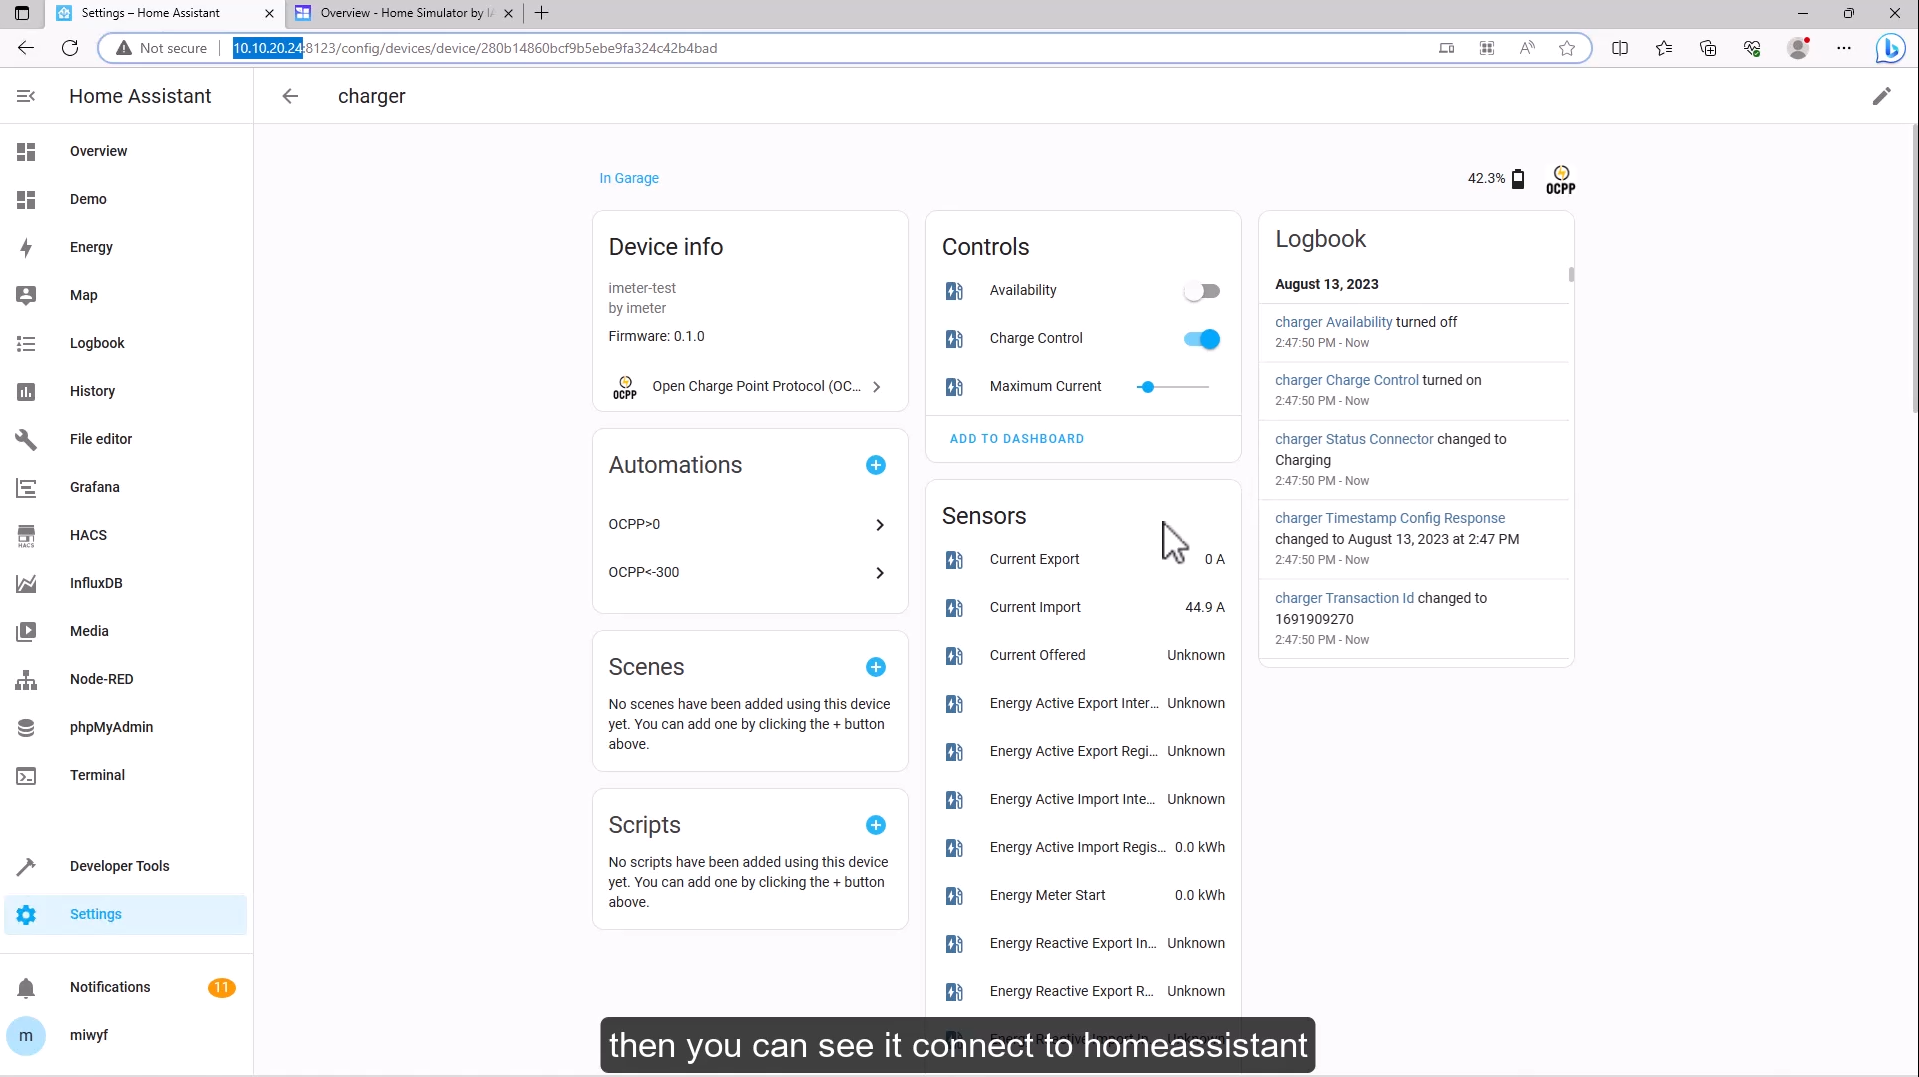This screenshot has height=1077, width=1919.
Task: Open Notifications bell in sidebar
Action: [x=26, y=988]
